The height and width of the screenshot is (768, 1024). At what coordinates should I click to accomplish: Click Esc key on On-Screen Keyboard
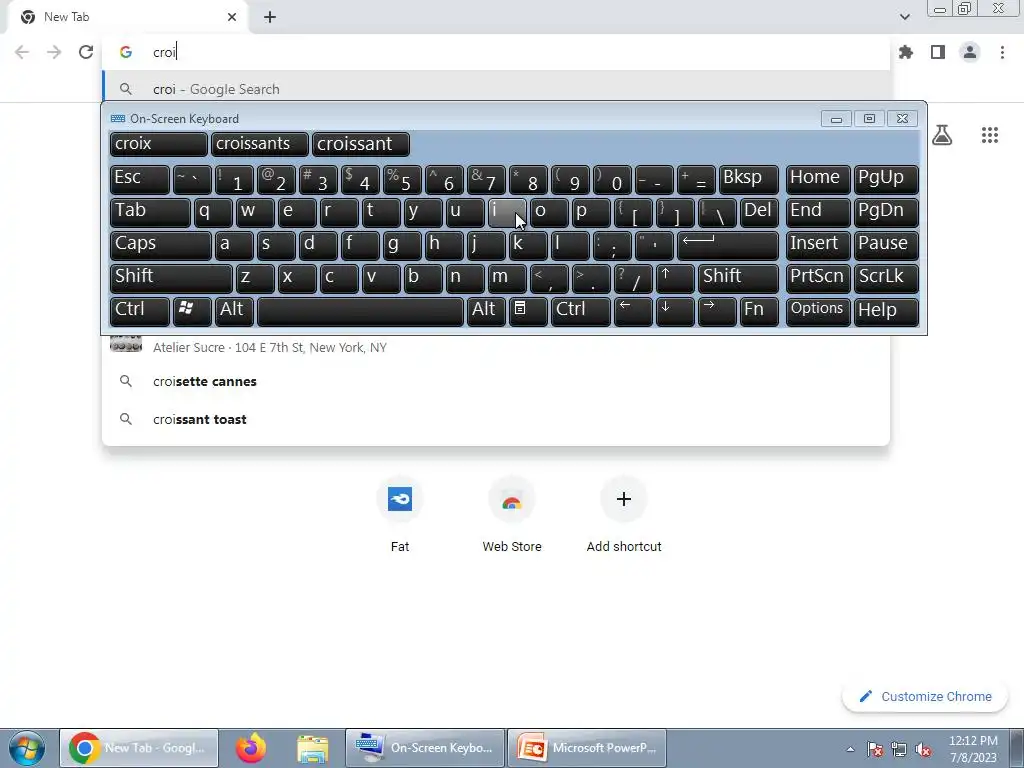point(140,179)
